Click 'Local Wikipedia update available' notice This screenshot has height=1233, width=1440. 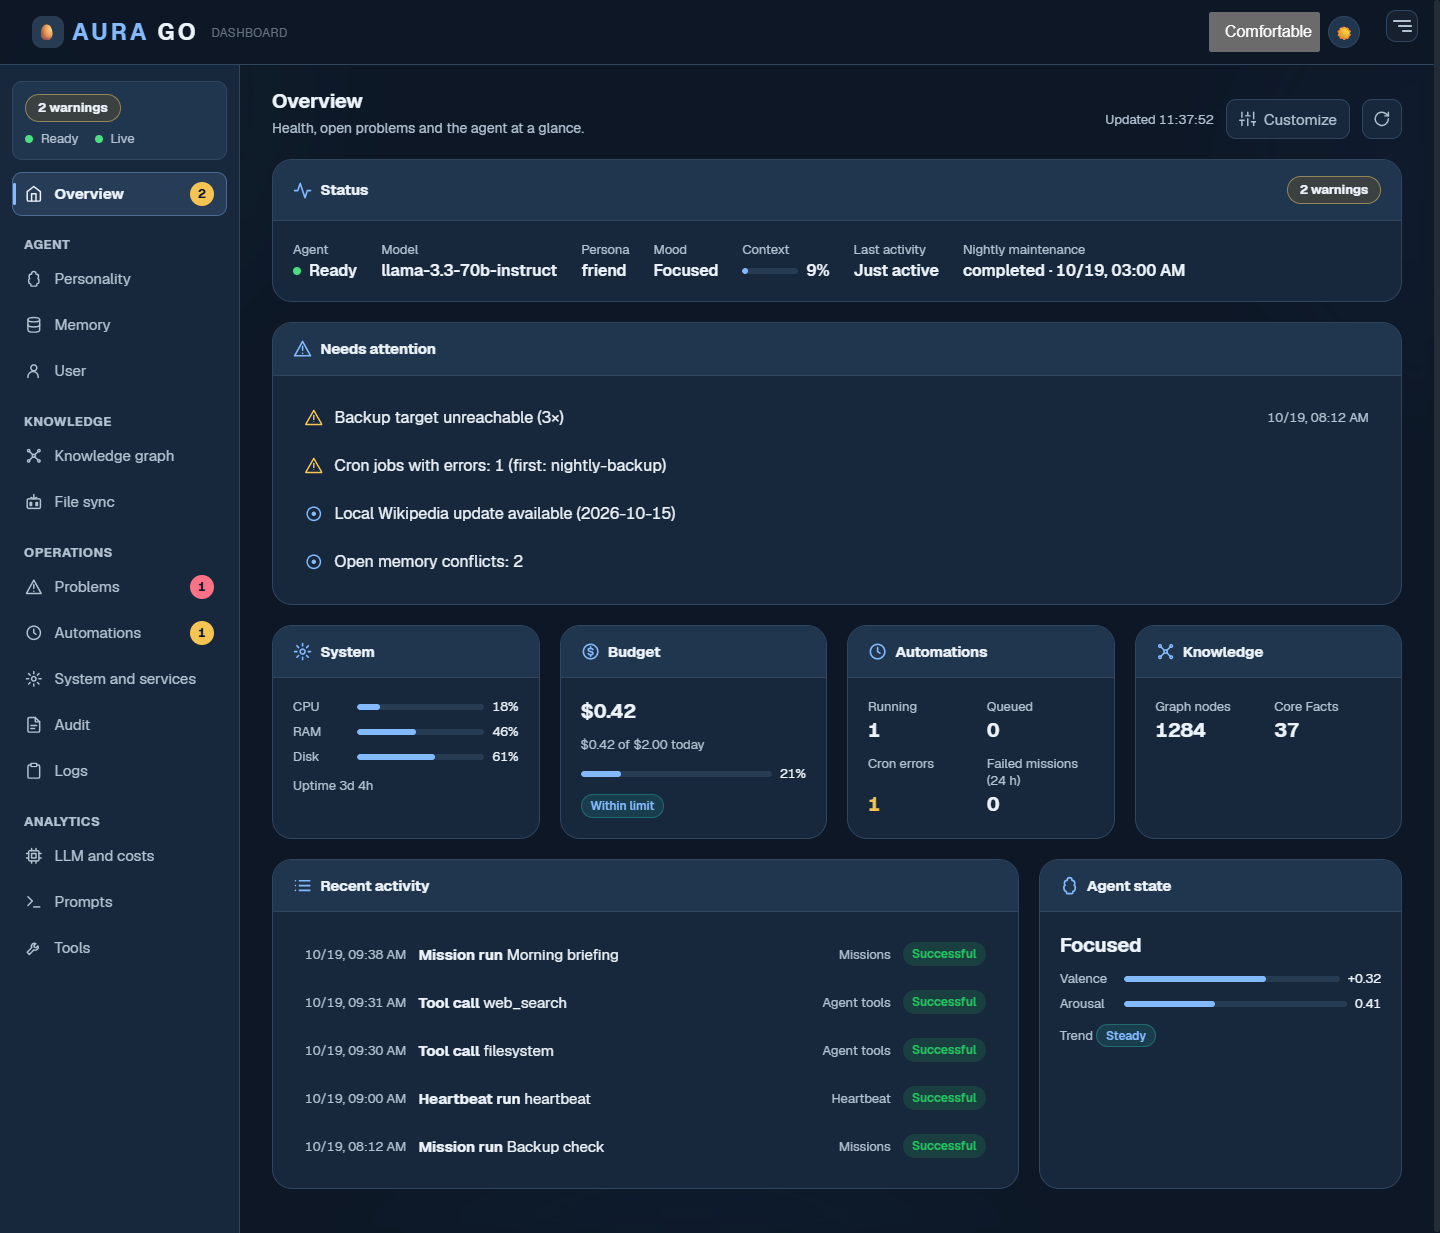pos(836,514)
